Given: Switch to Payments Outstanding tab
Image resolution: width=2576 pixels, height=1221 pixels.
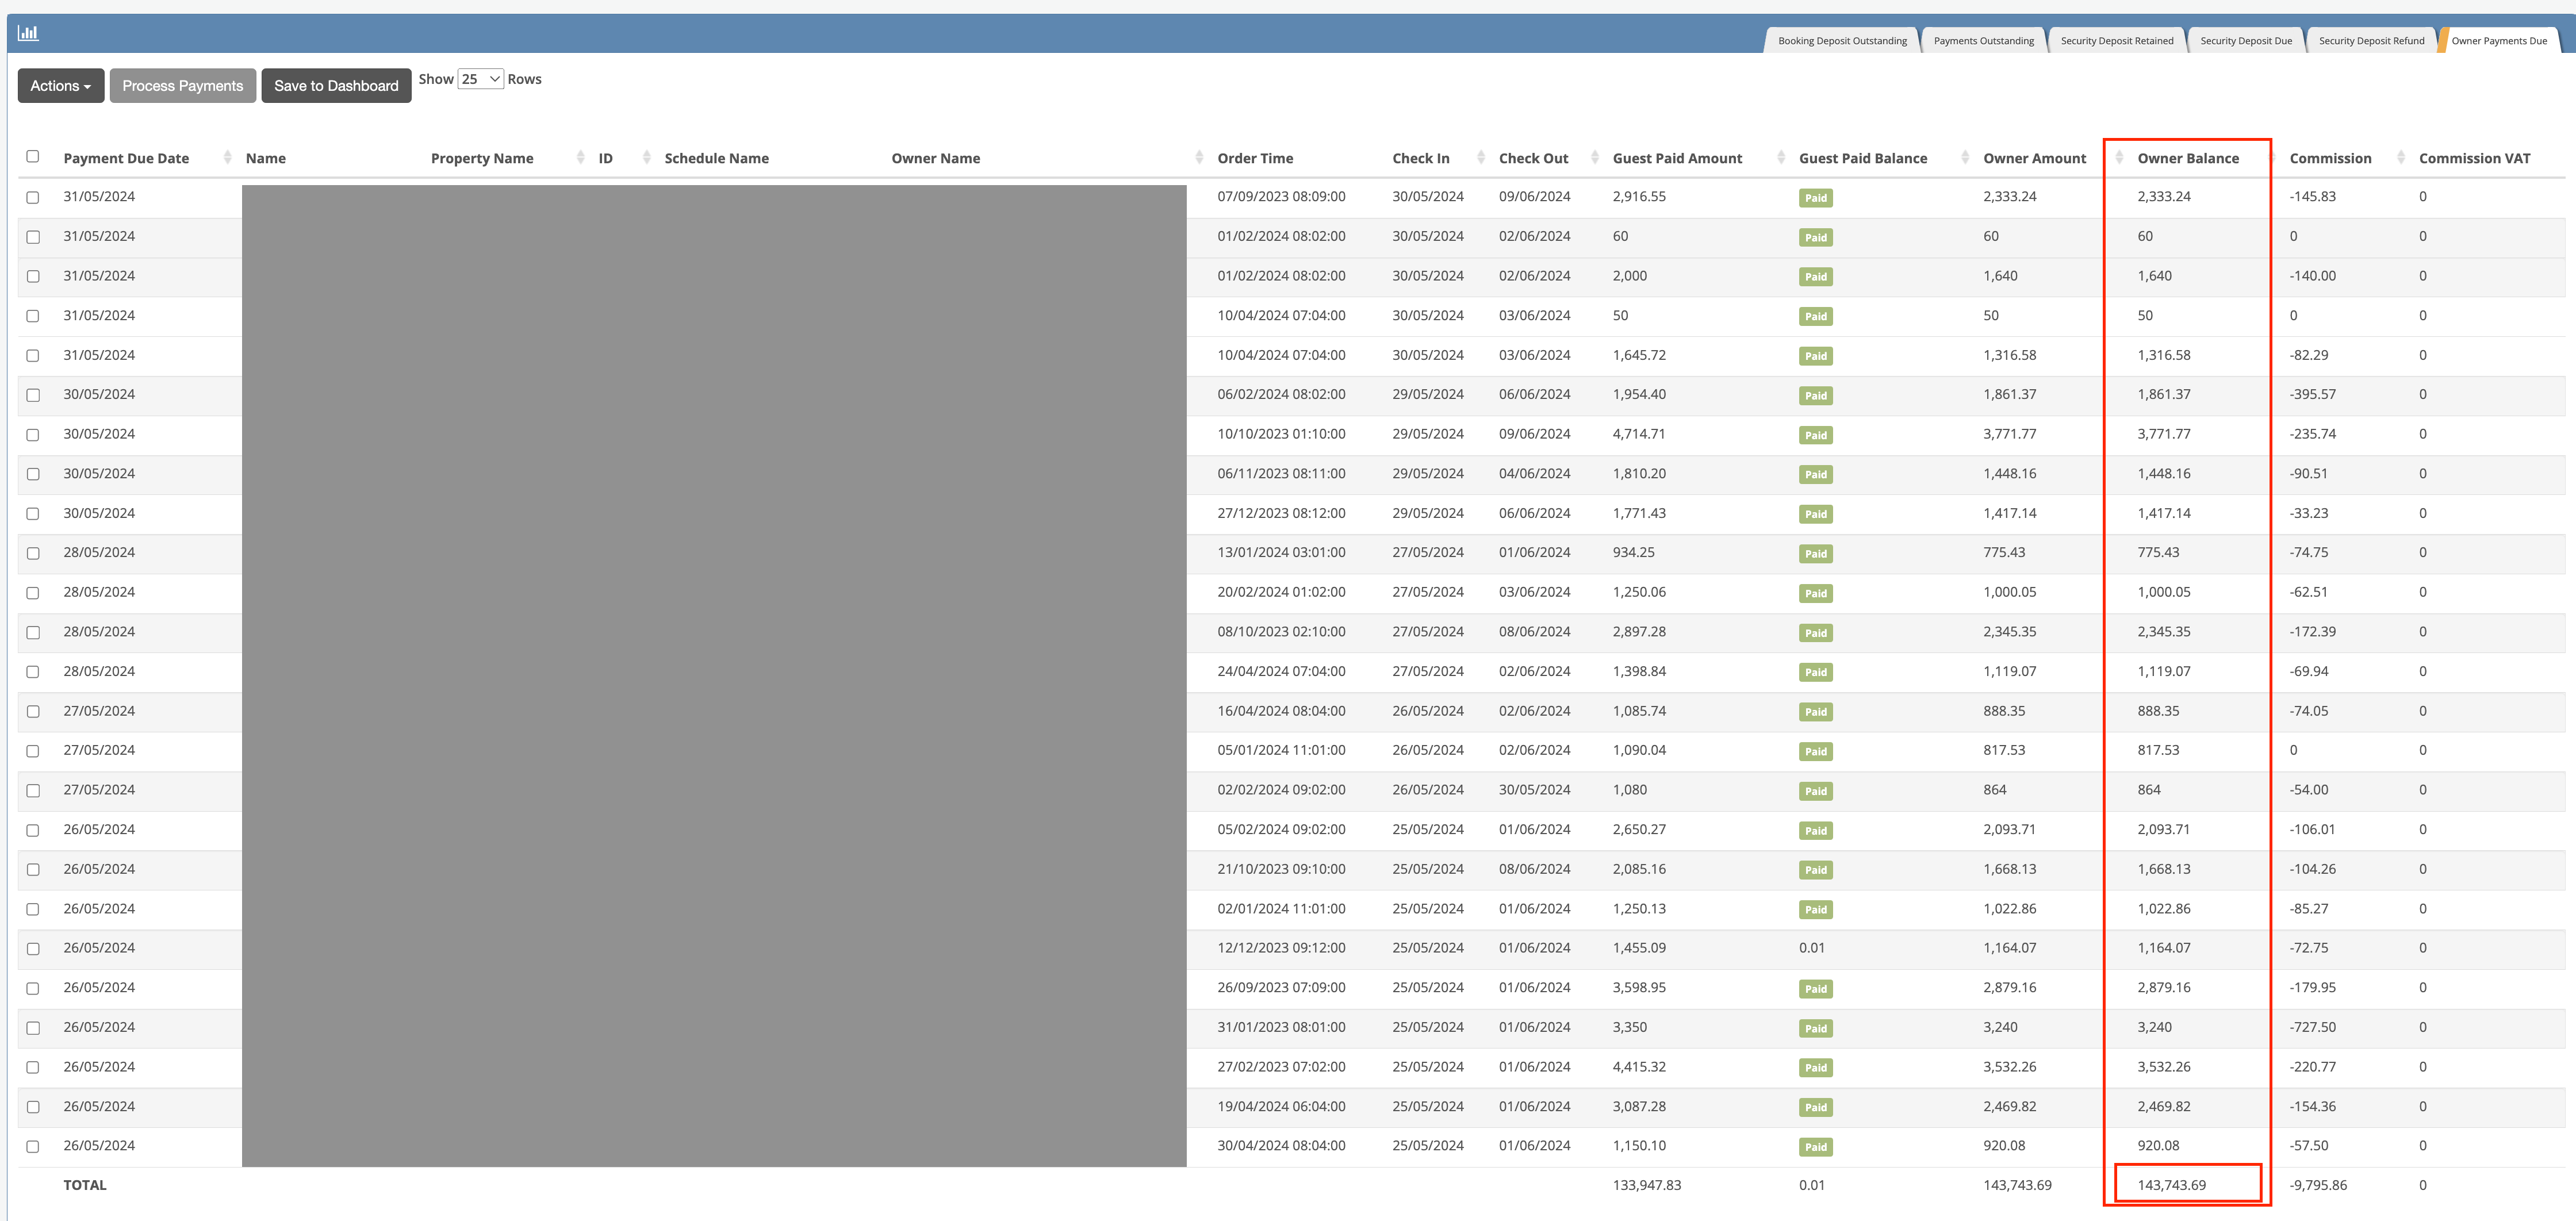Looking at the screenshot, I should [1983, 41].
